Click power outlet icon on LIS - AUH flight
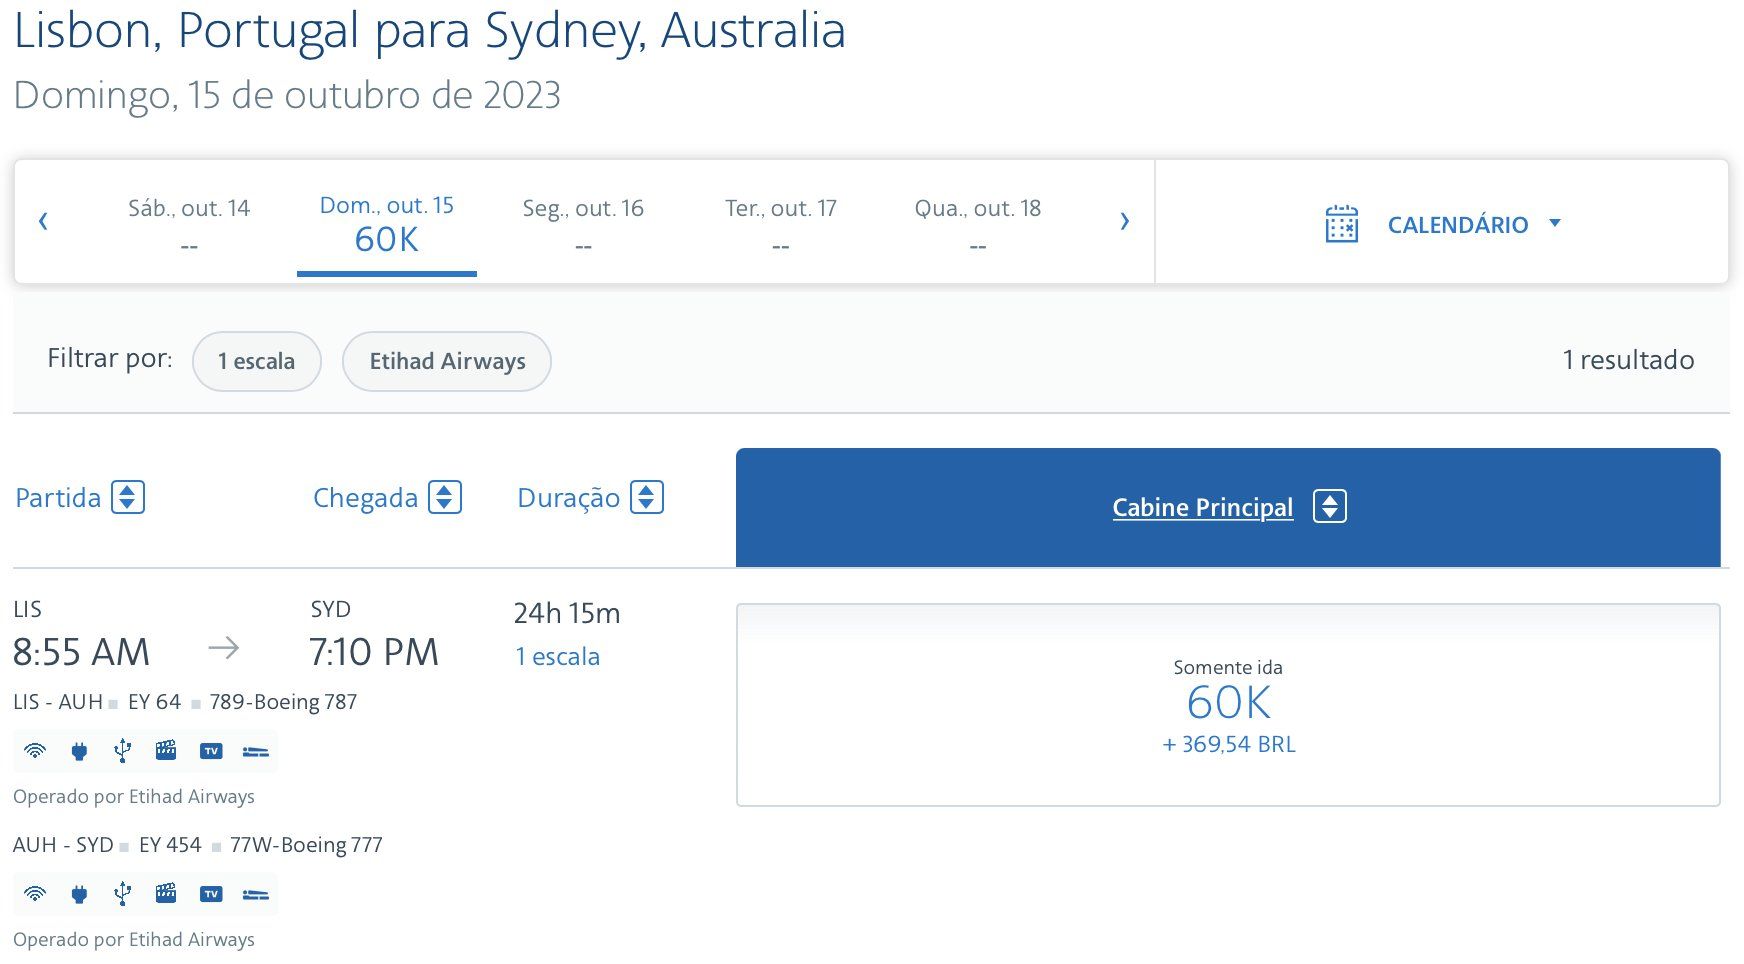This screenshot has height=964, width=1744. (79, 751)
